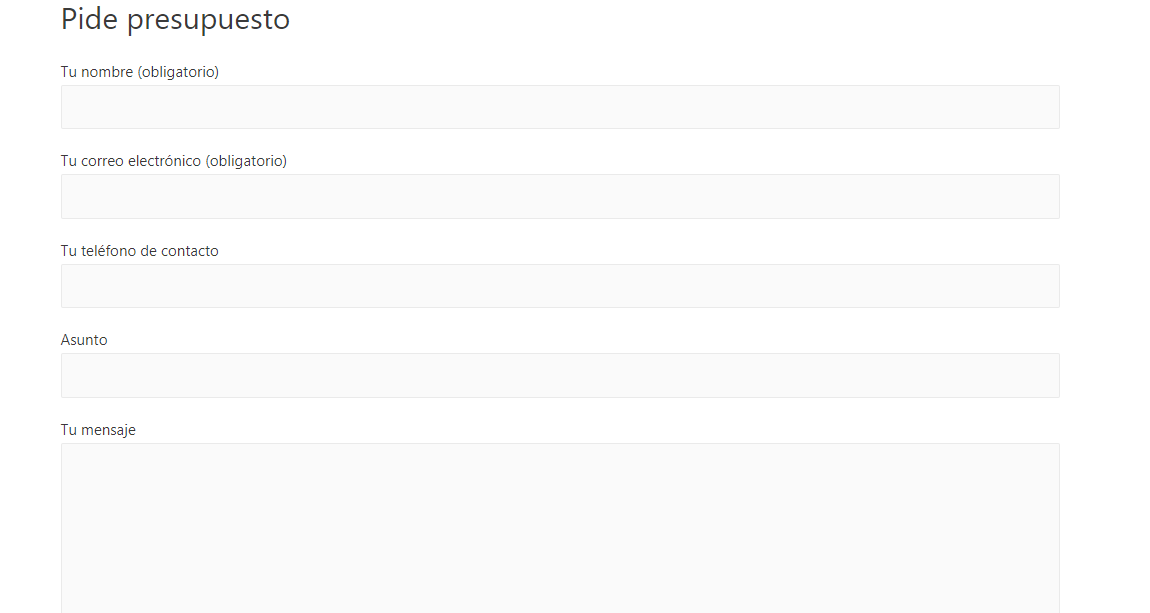Focus the Tu correo electrónico field
This screenshot has height=613, width=1150.
pos(560,197)
